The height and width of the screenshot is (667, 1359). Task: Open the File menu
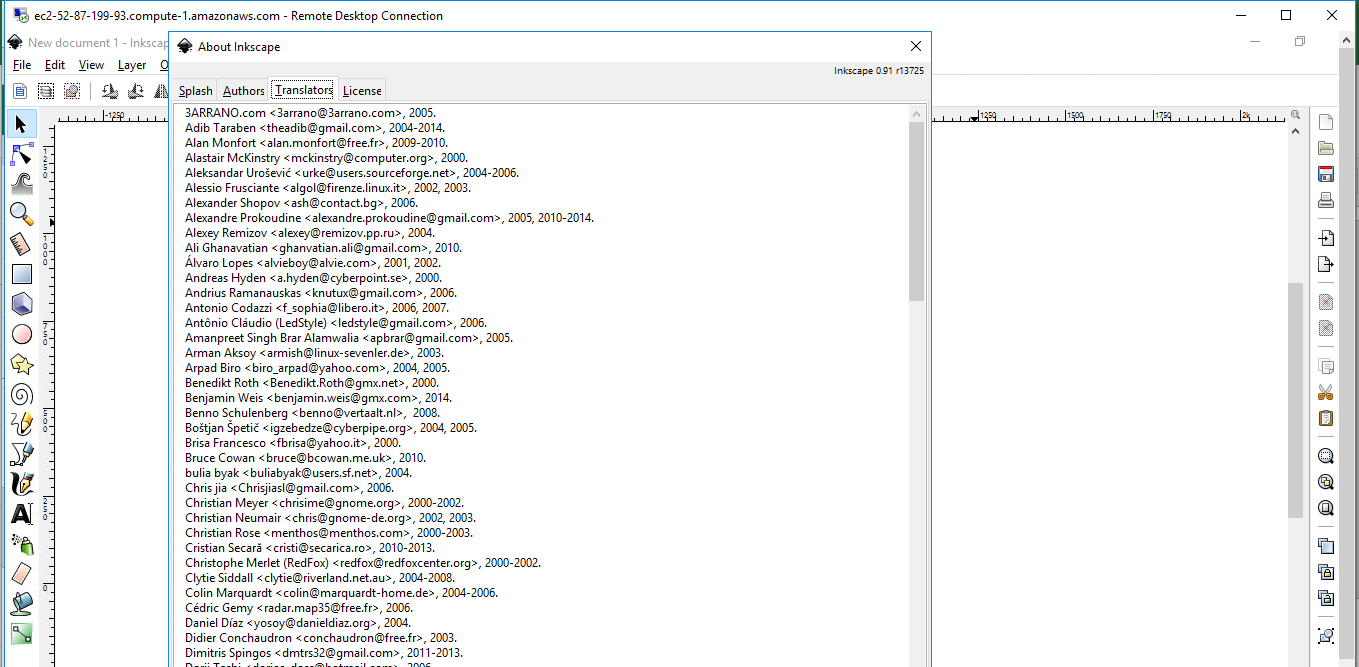[x=22, y=65]
